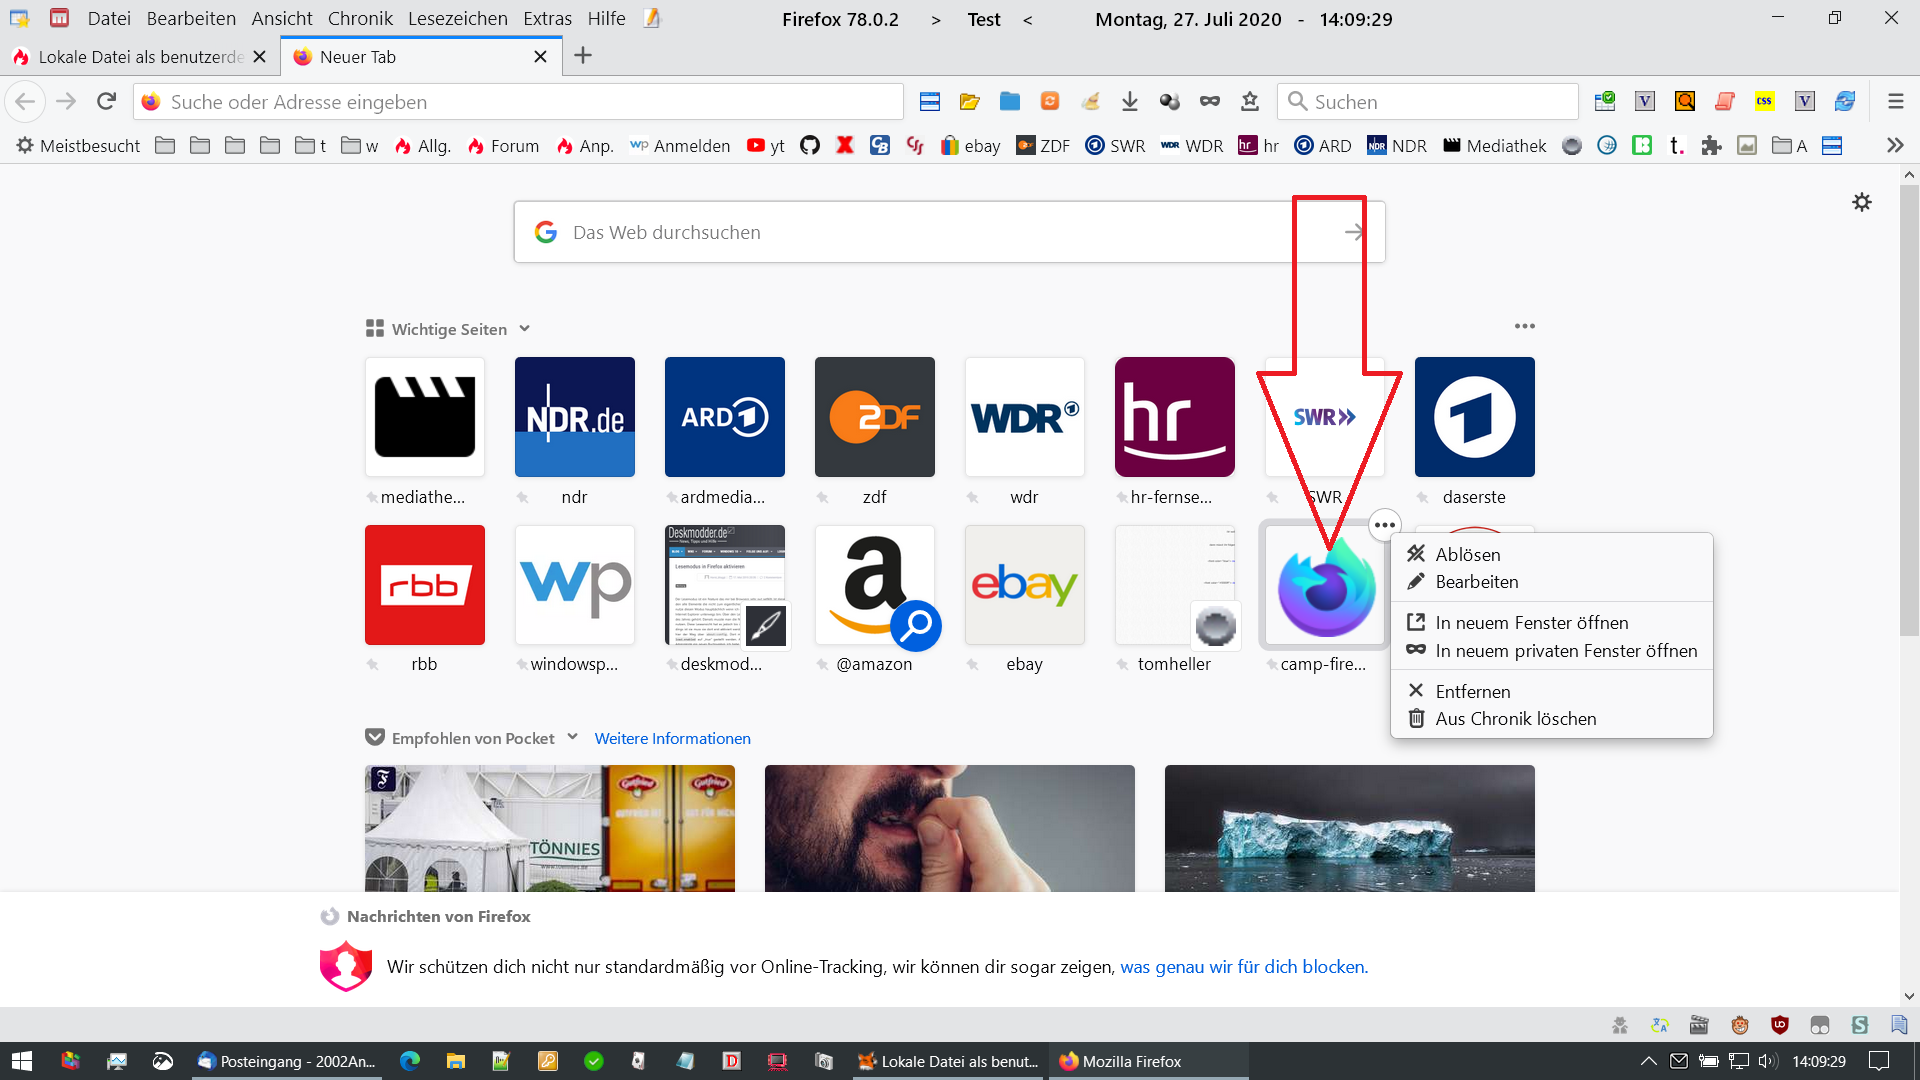
Task: Click the Weitere Informationen link
Action: [x=672, y=738]
